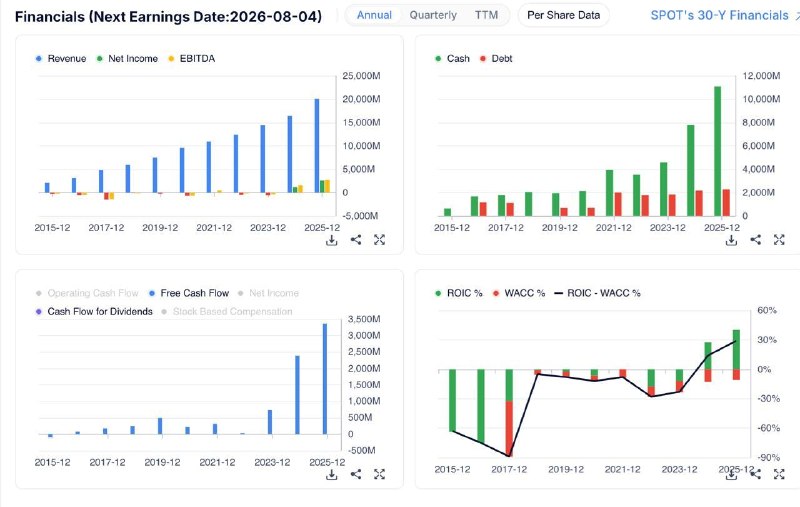This screenshot has height=507, width=800.
Task: Expand the Cash and Debt chart fullscreen
Action: (779, 240)
